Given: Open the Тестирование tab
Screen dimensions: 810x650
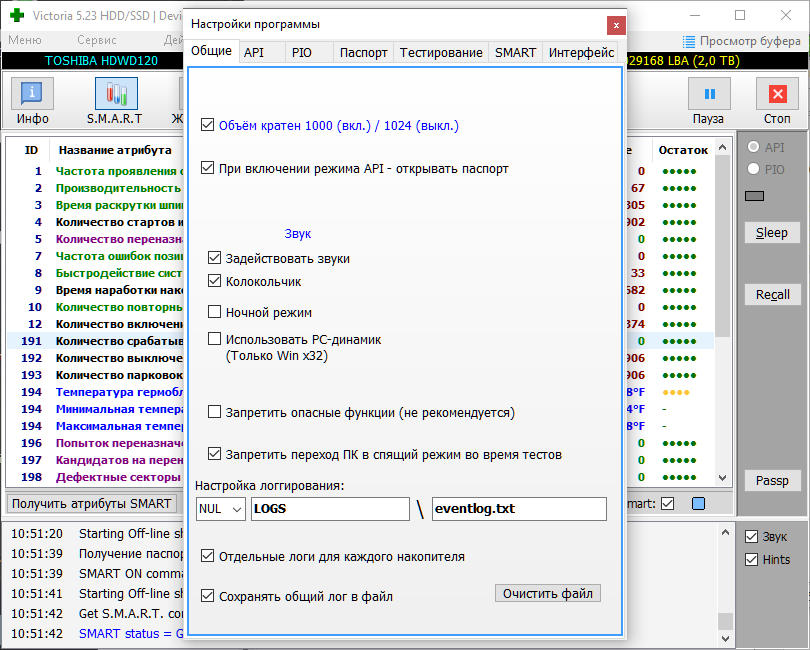Looking at the screenshot, I should tap(441, 53).
